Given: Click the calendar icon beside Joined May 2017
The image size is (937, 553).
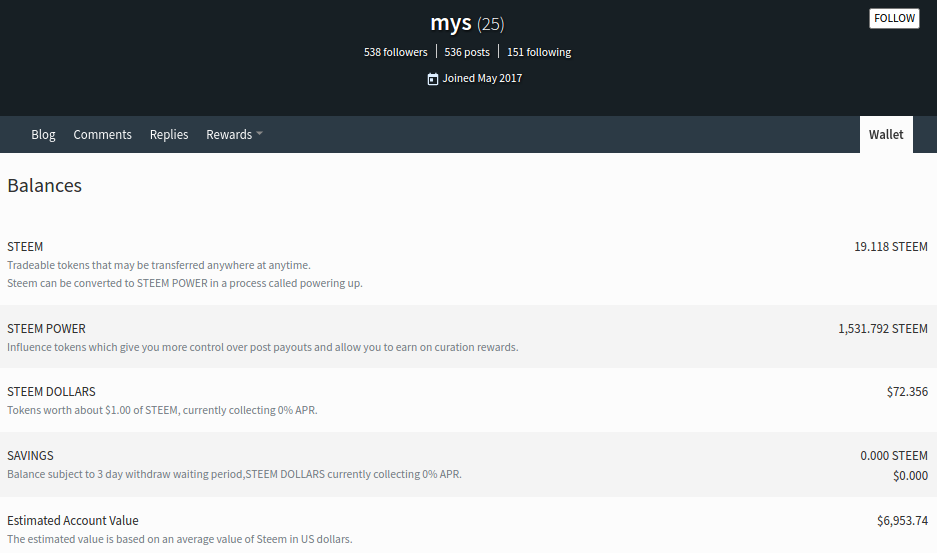Looking at the screenshot, I should tap(433, 79).
